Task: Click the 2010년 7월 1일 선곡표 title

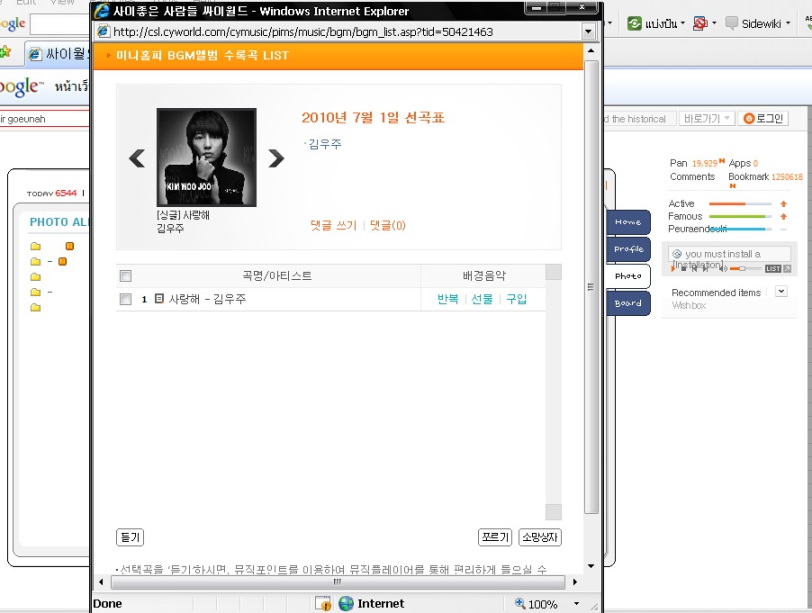Action: [373, 118]
